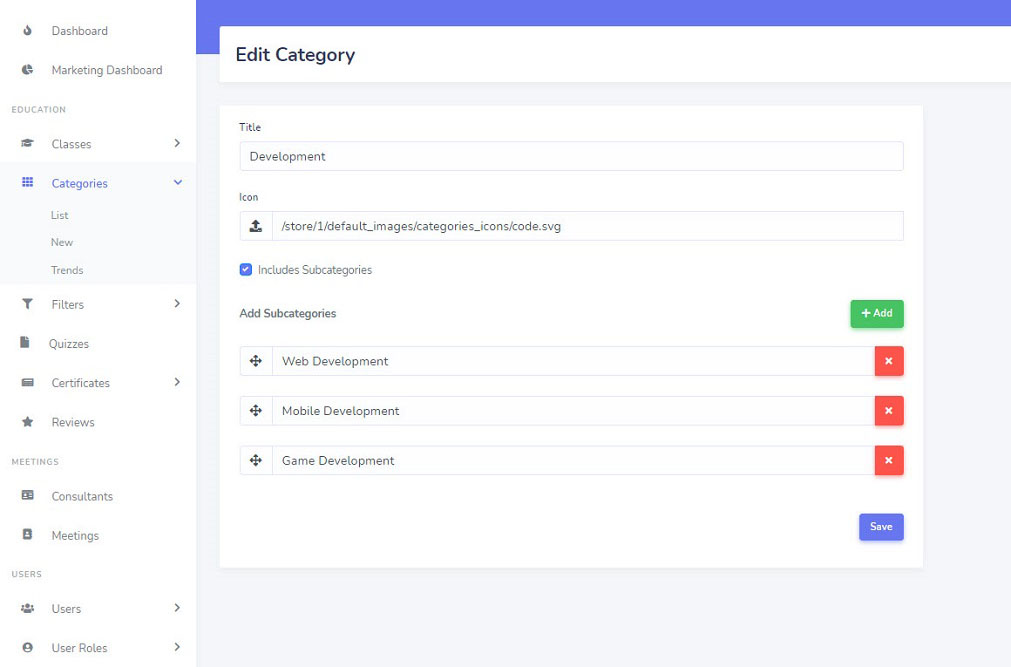The width and height of the screenshot is (1011, 667).
Task: Click the Marketing Dashboard pie chart icon
Action: click(x=28, y=70)
